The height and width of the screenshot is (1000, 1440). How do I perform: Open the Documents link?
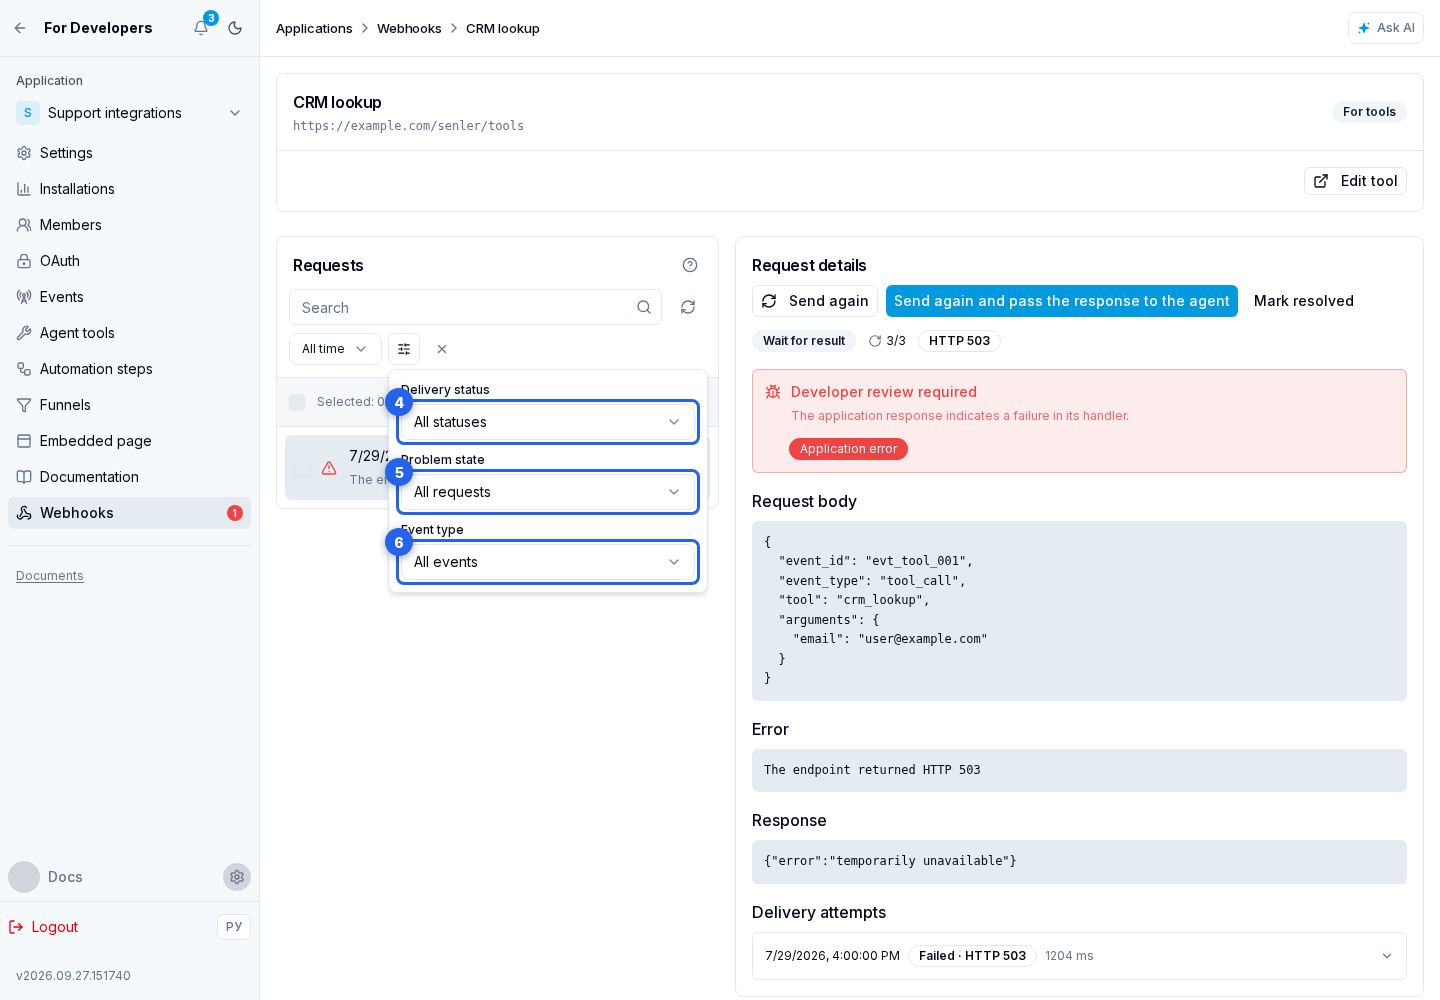coord(50,576)
